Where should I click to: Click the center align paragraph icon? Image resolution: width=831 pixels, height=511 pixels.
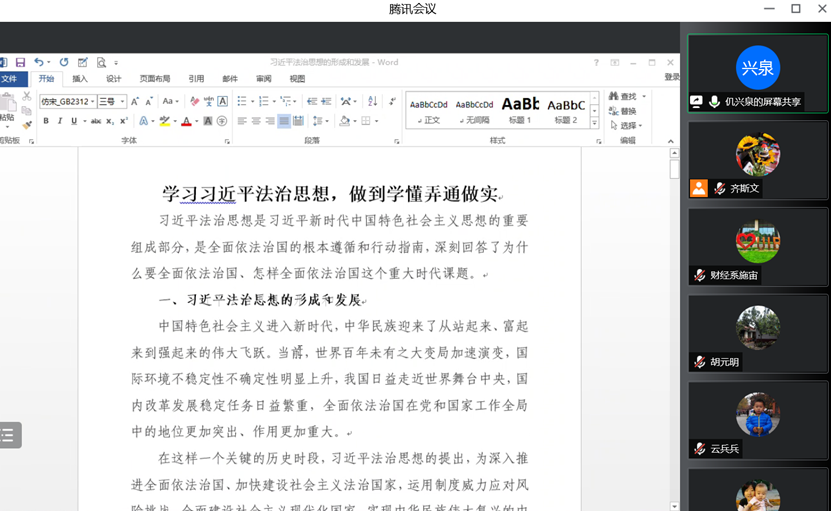coord(256,121)
